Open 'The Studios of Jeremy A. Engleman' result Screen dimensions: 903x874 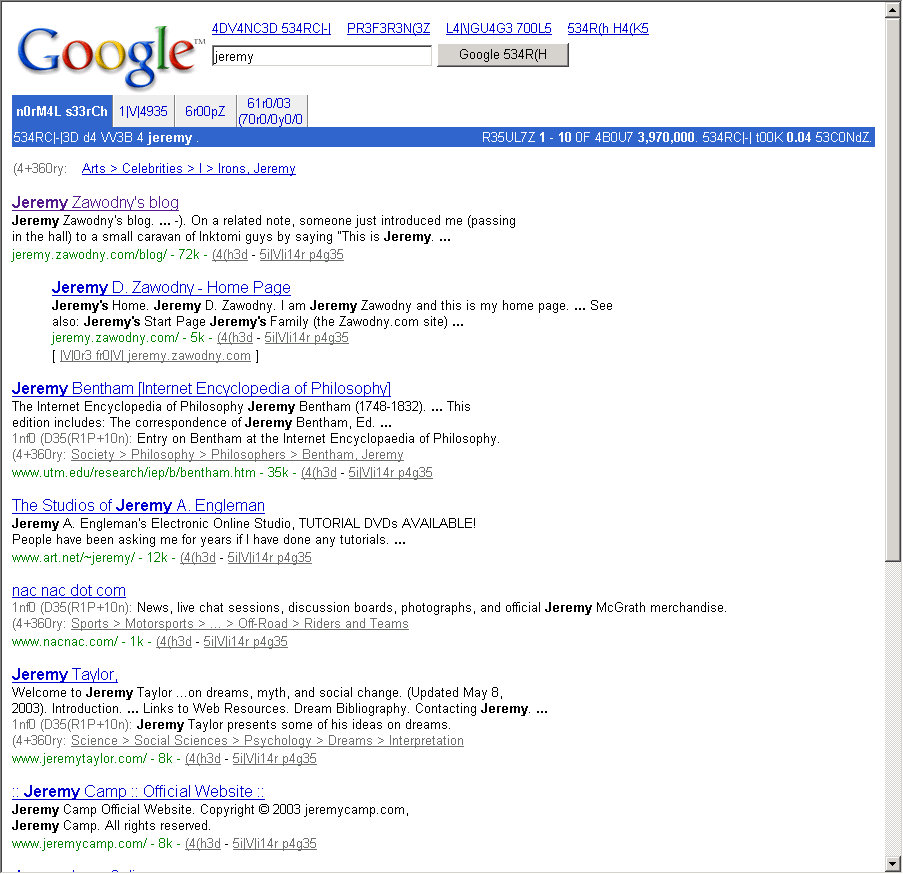pos(138,506)
